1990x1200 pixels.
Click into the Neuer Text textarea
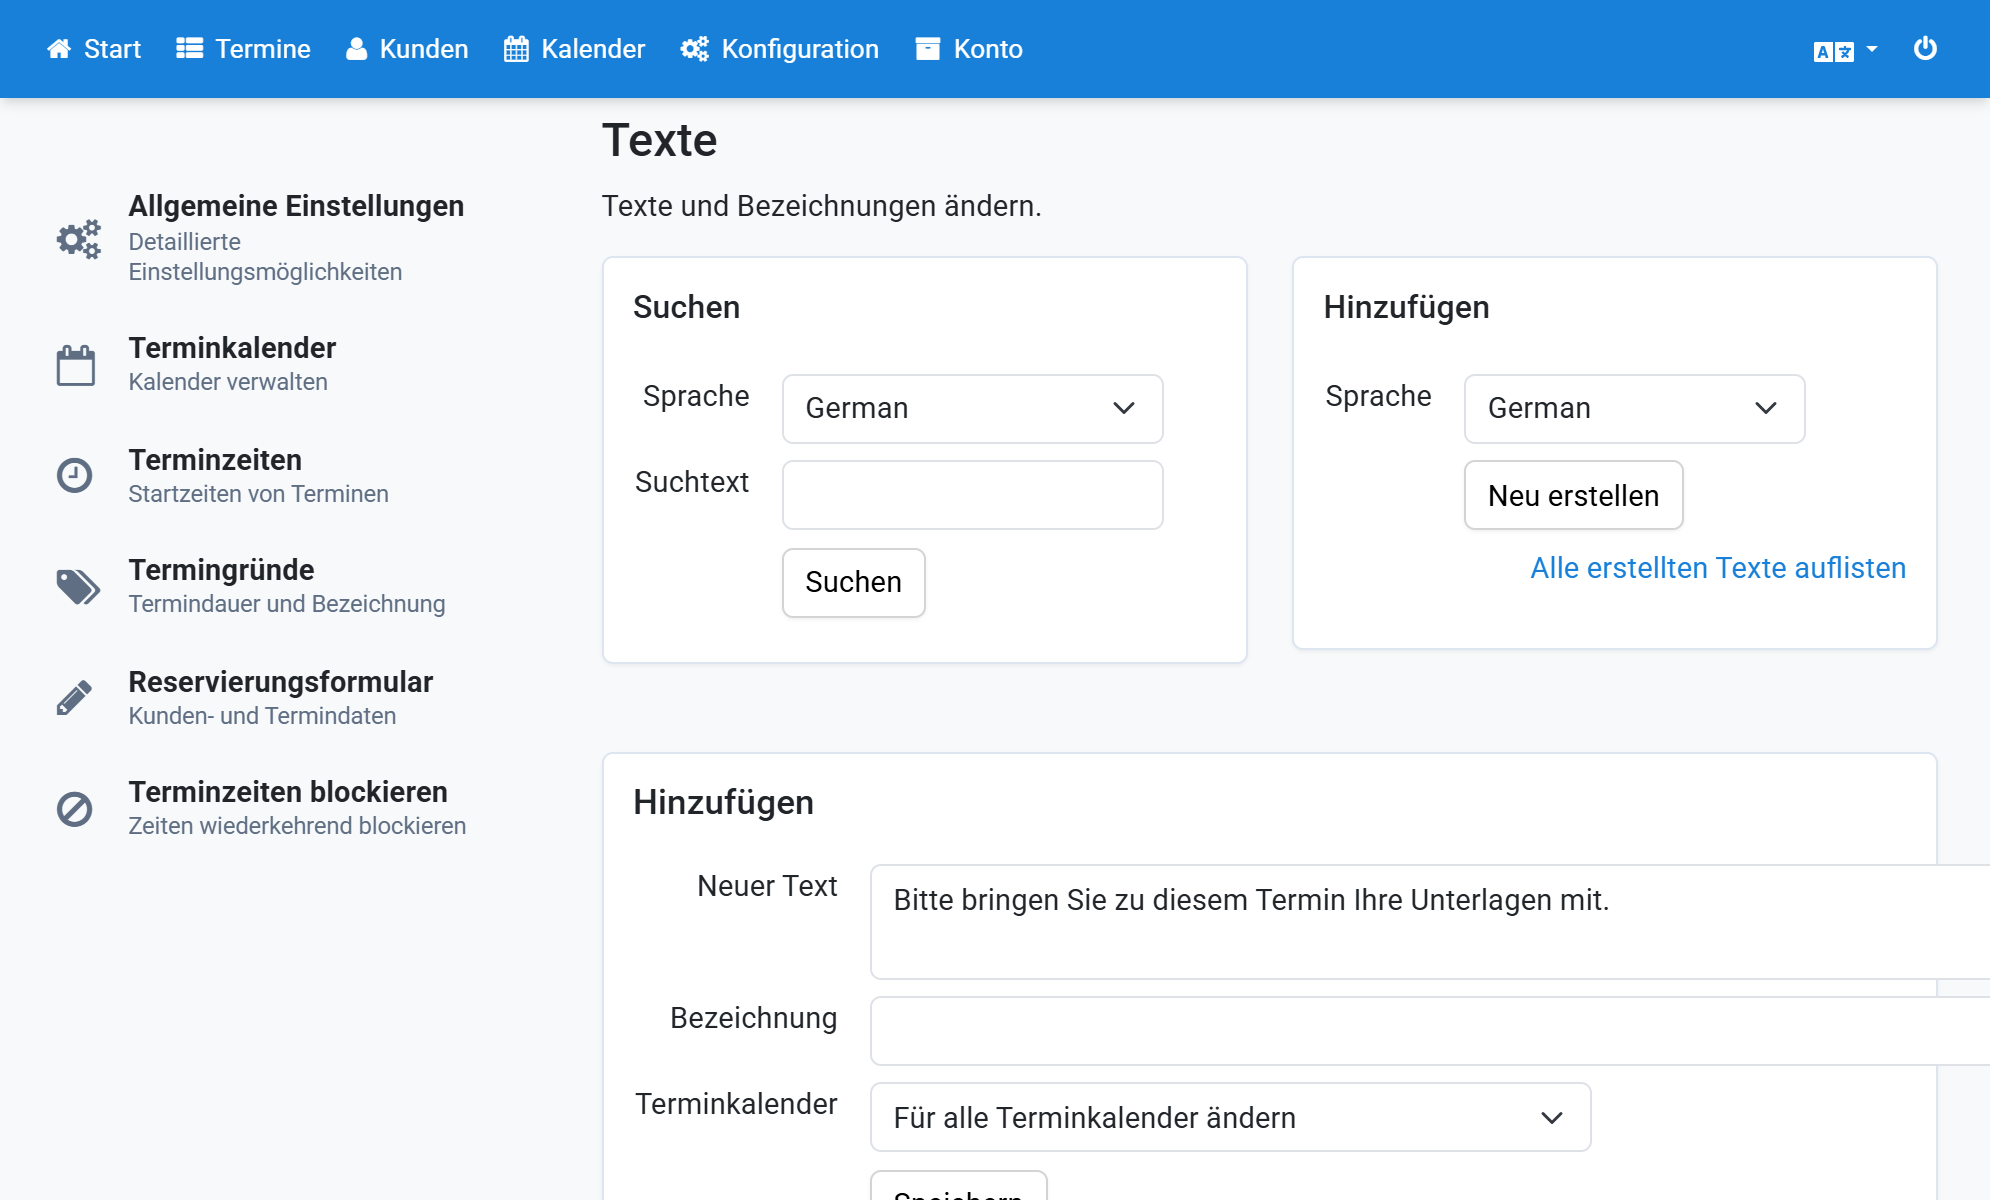pyautogui.click(x=1430, y=922)
